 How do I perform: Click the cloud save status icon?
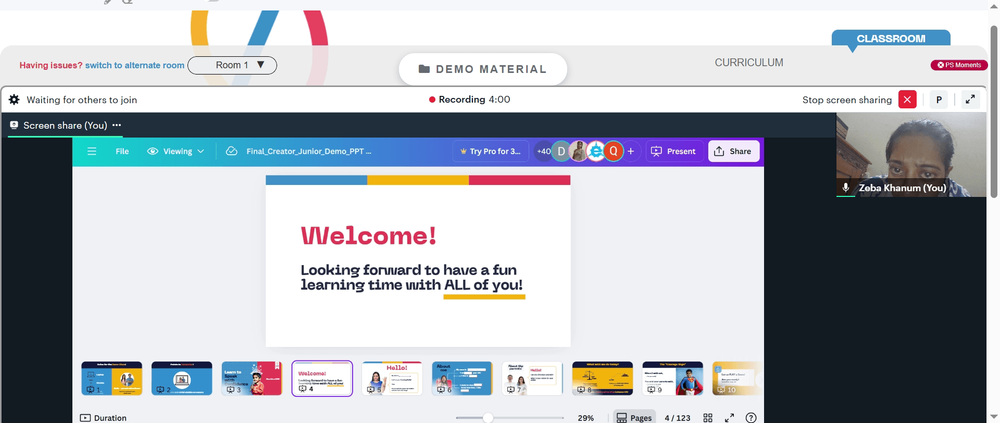232,151
